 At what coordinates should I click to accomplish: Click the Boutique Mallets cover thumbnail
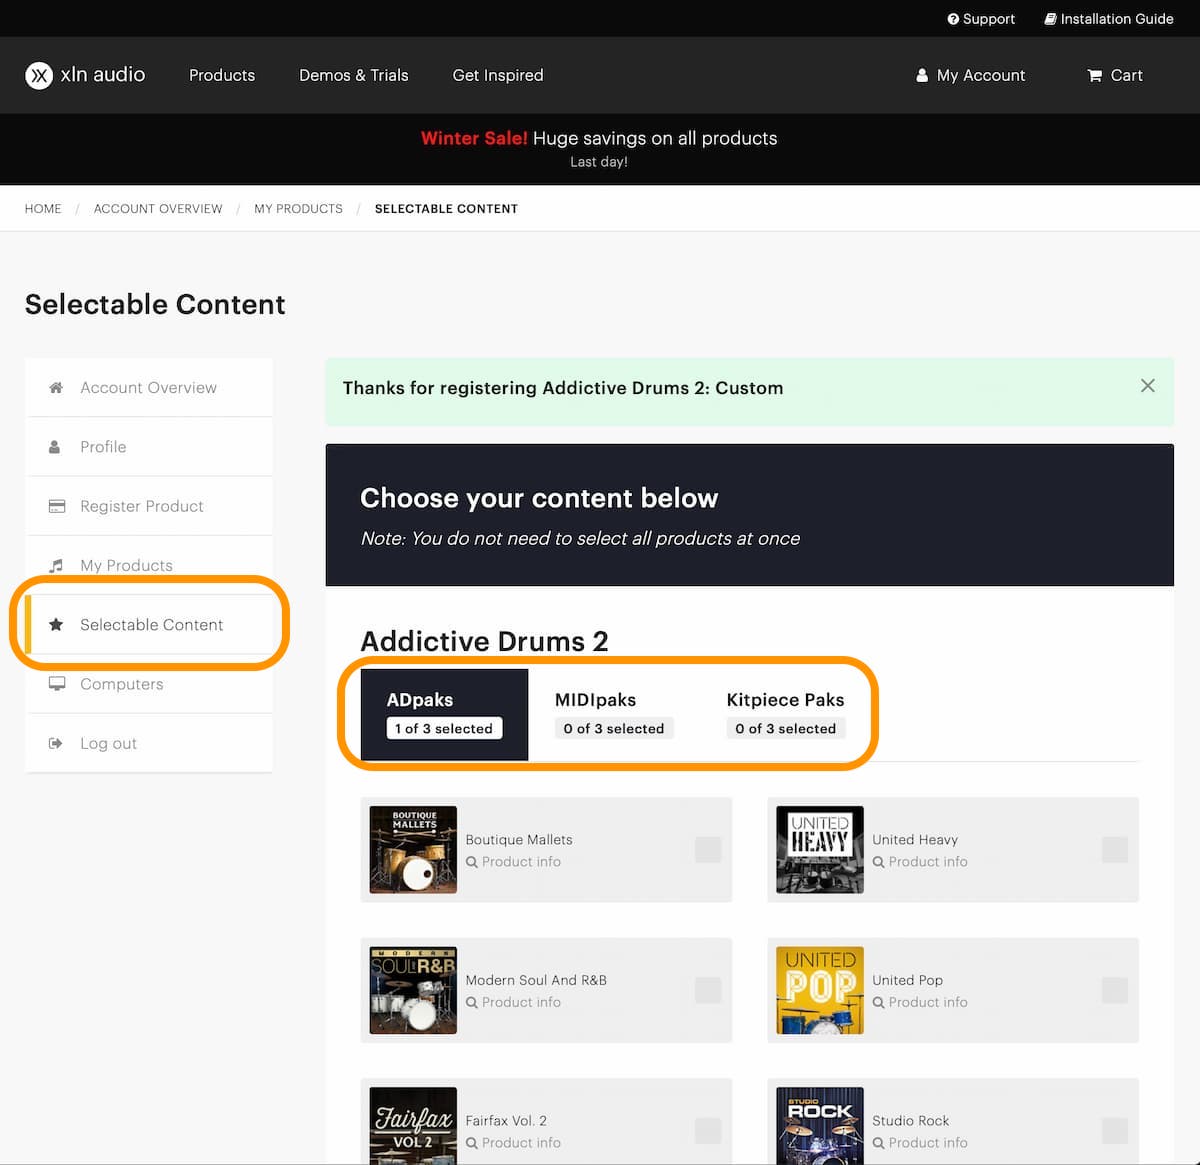(x=413, y=850)
